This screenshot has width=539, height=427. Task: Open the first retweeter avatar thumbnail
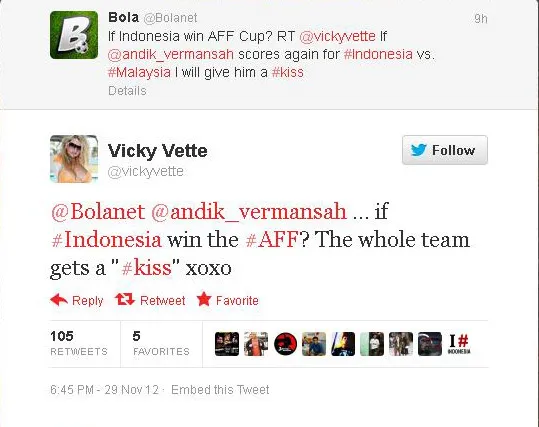pyautogui.click(x=227, y=344)
